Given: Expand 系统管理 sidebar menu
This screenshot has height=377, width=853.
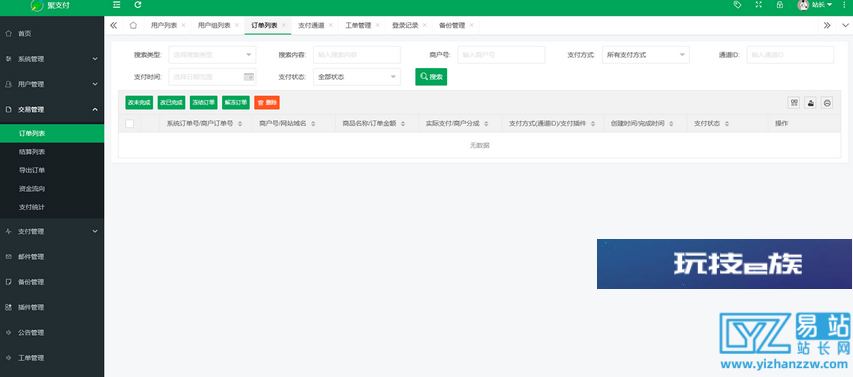Looking at the screenshot, I should tap(52, 59).
